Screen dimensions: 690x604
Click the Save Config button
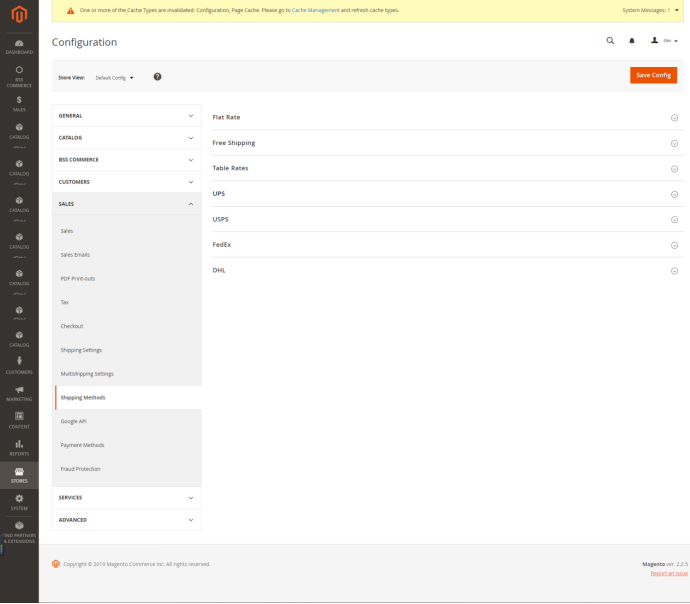[653, 75]
